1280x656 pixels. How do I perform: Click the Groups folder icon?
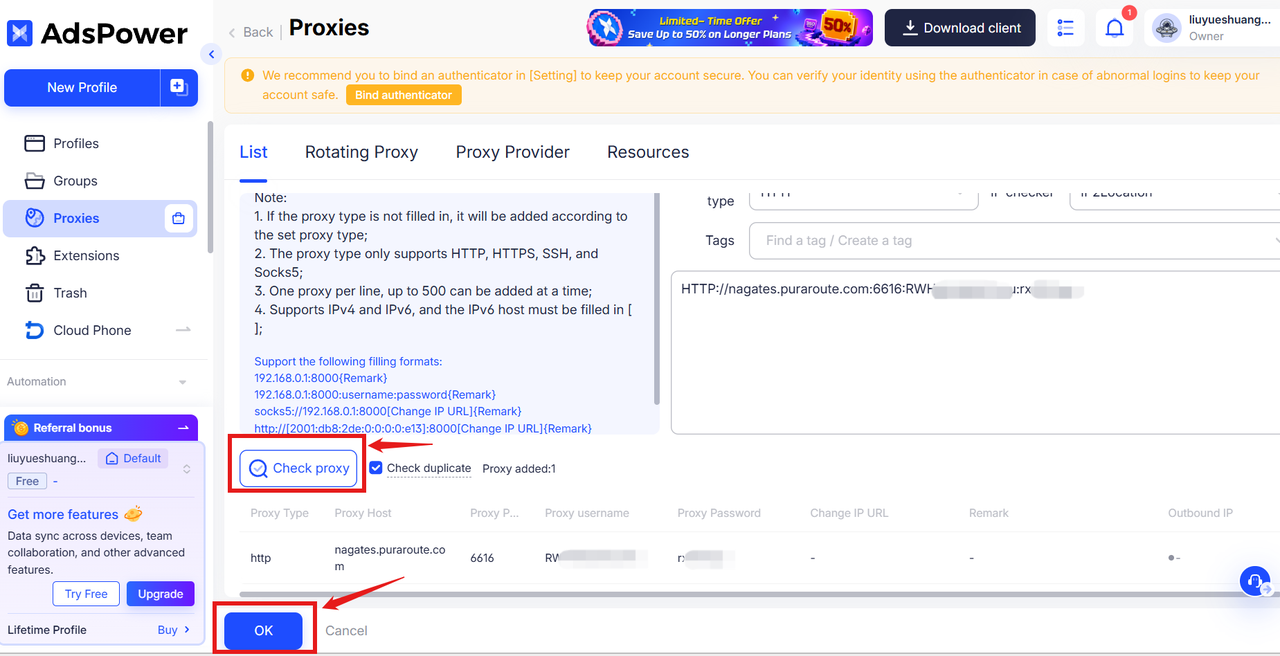pos(35,181)
